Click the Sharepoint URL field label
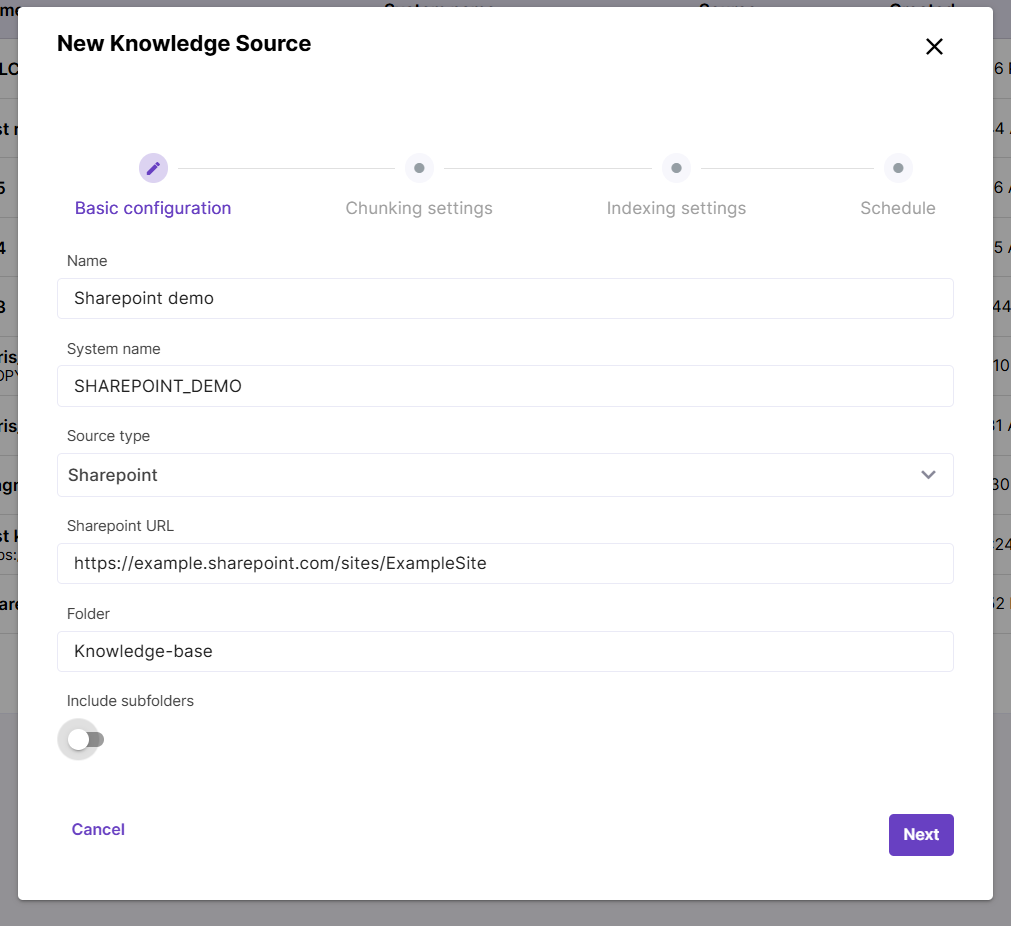The height and width of the screenshot is (926, 1011). tap(120, 526)
